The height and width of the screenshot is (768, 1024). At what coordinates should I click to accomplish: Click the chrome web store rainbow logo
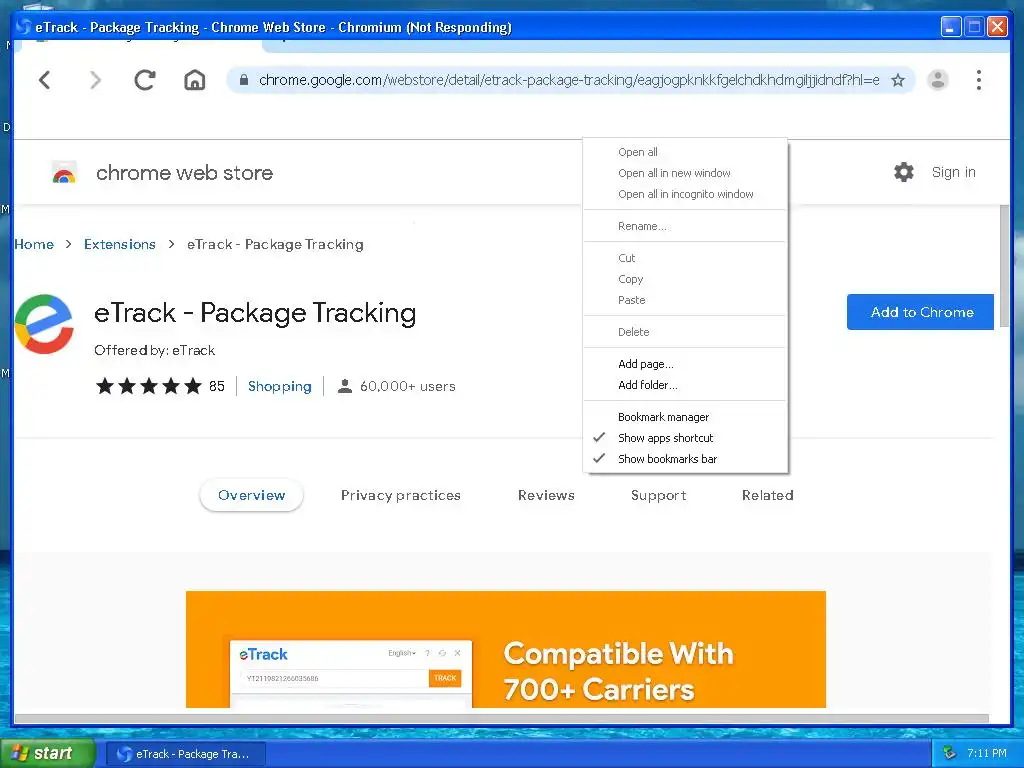(64, 173)
